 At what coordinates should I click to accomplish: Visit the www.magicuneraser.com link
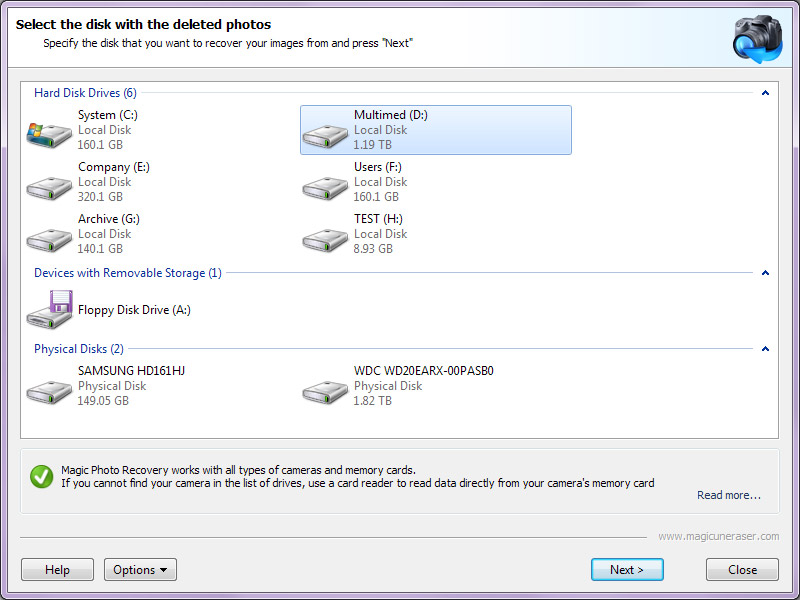coord(718,537)
